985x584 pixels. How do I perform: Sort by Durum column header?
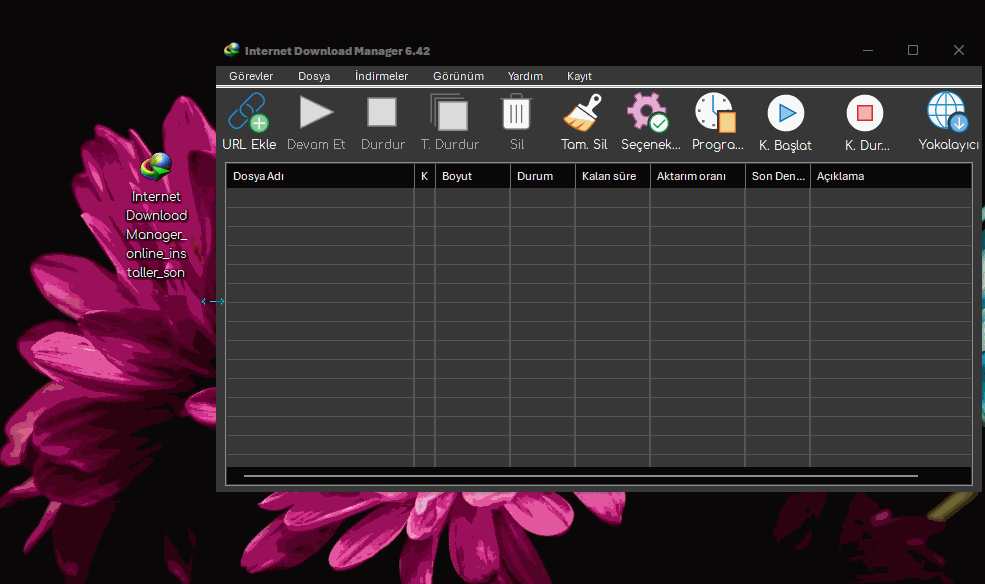coord(543,176)
